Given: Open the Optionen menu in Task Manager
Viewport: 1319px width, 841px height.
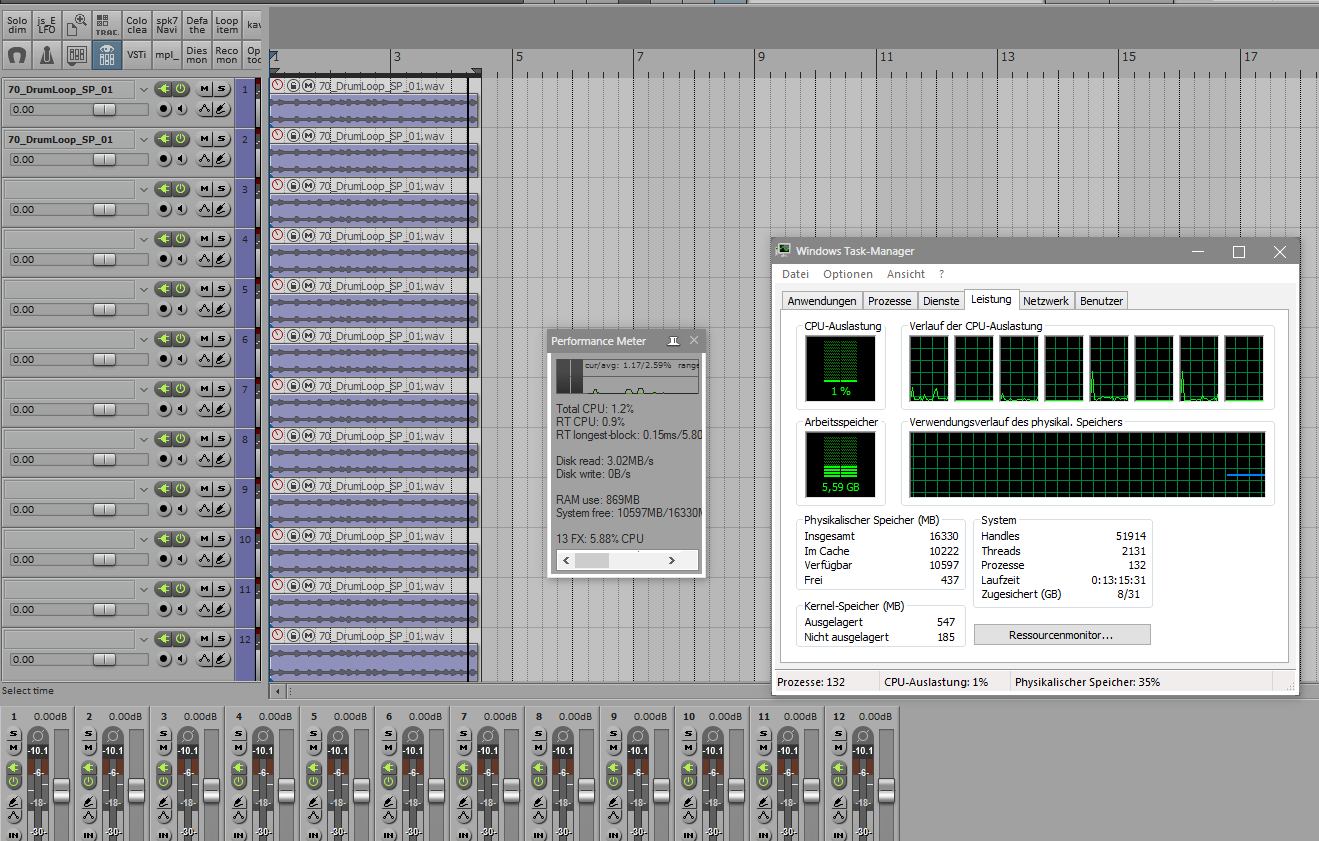Looking at the screenshot, I should (847, 274).
